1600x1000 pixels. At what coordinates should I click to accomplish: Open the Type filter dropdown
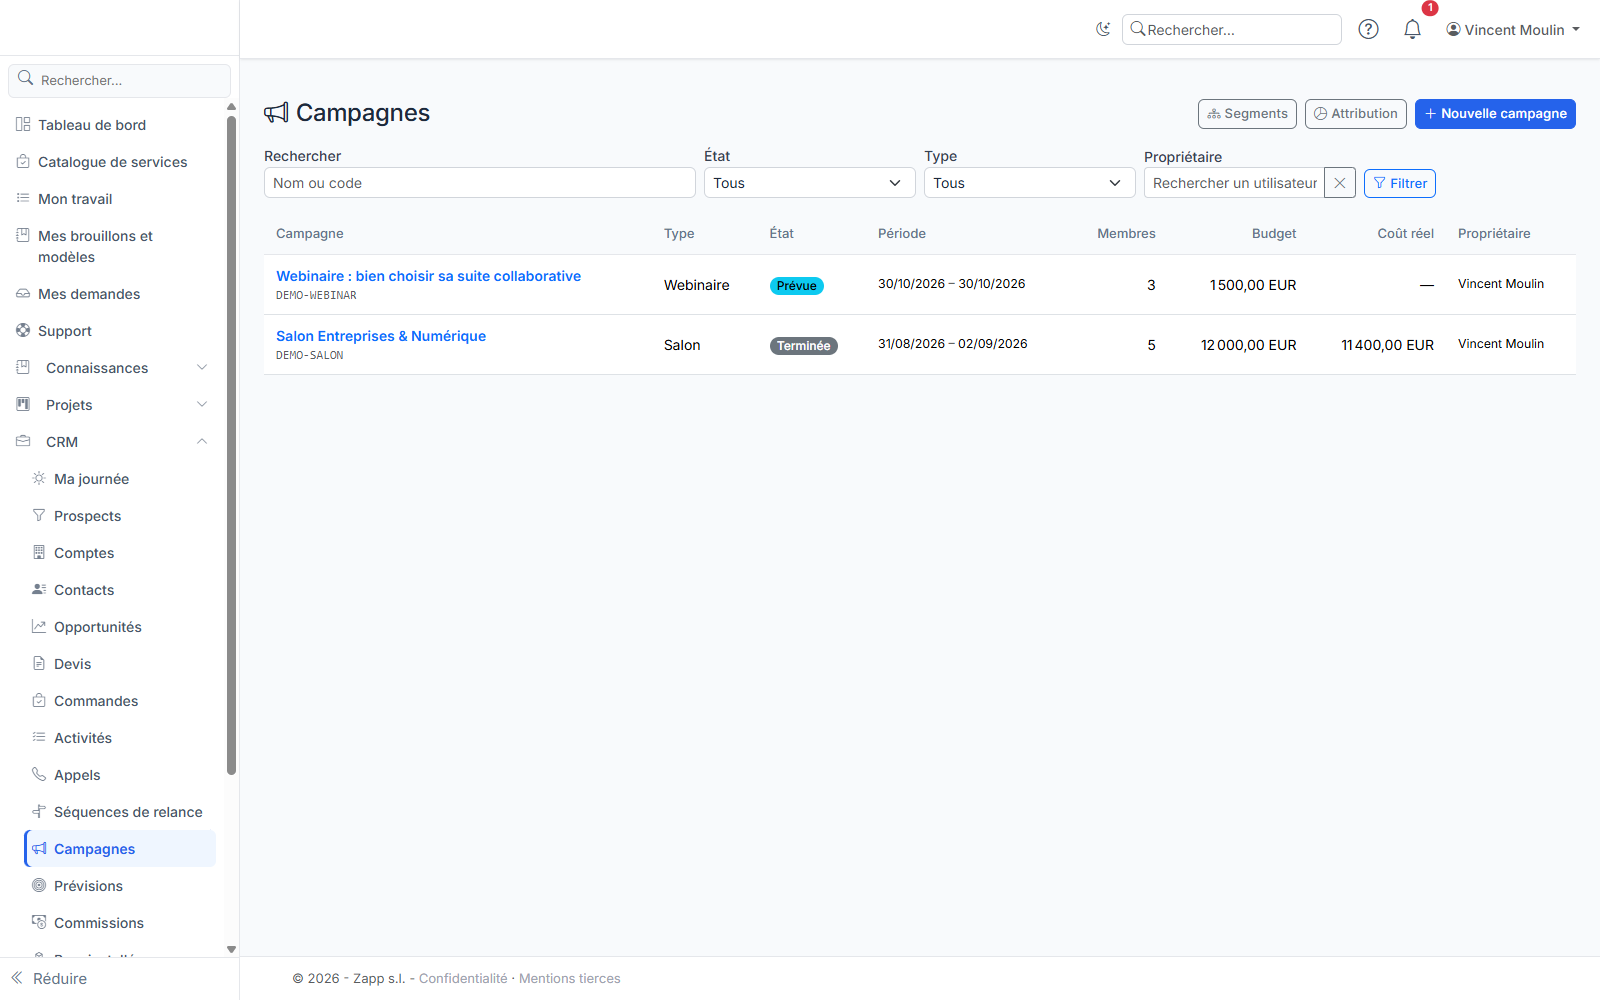(x=1029, y=183)
